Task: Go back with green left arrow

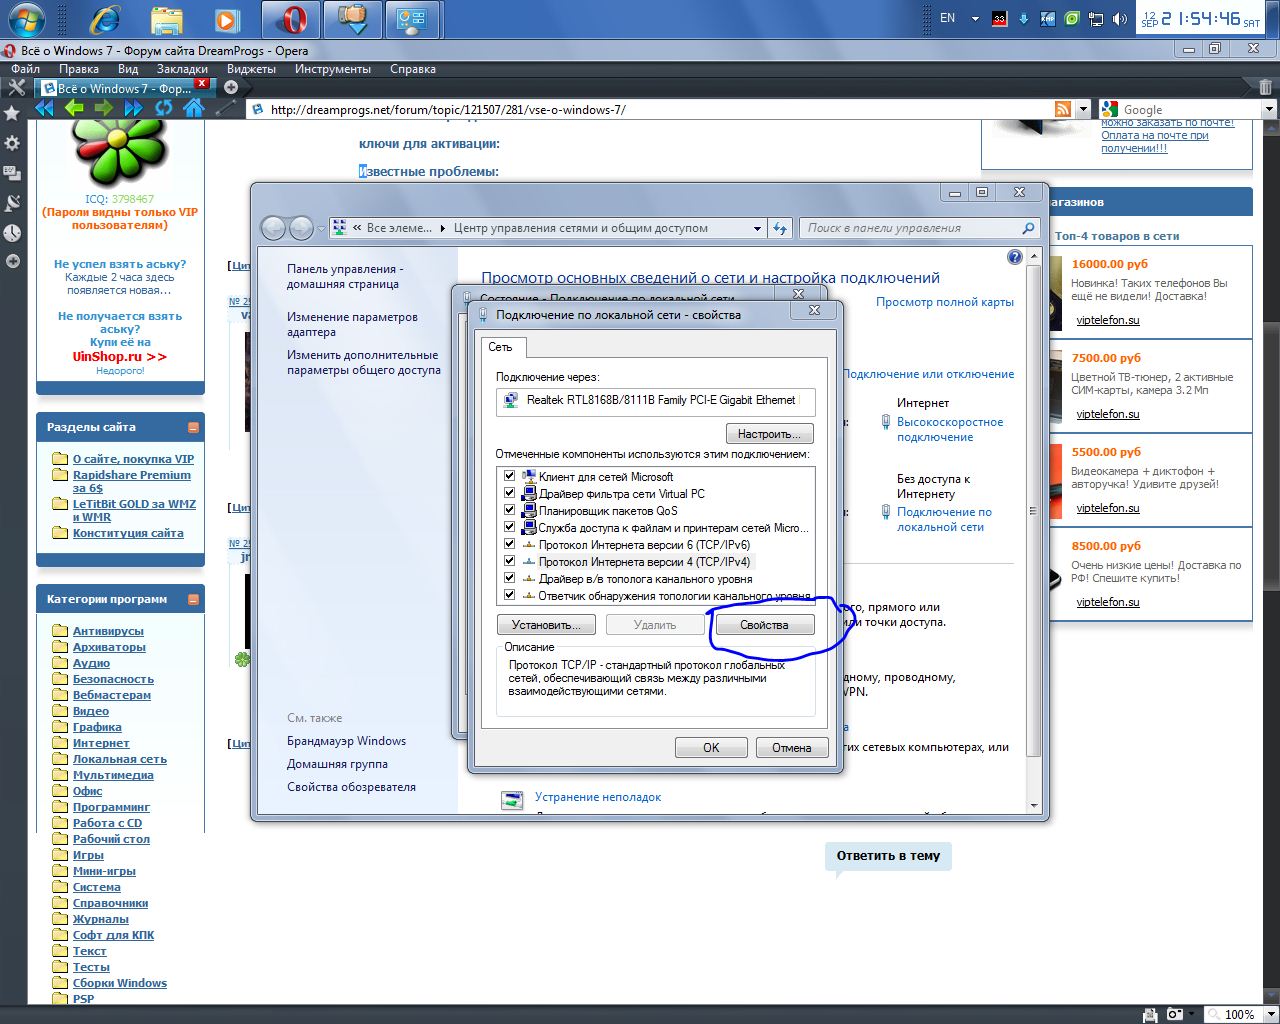Action: 74,108
